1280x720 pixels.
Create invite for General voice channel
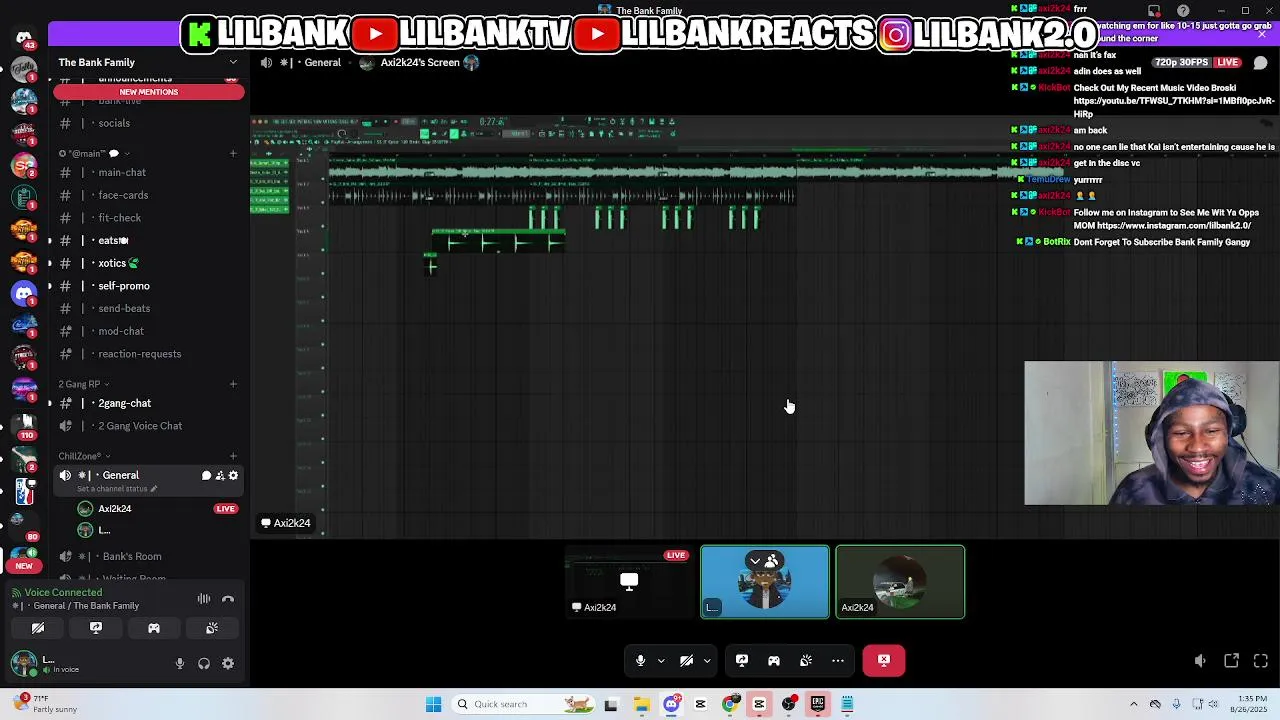point(220,476)
